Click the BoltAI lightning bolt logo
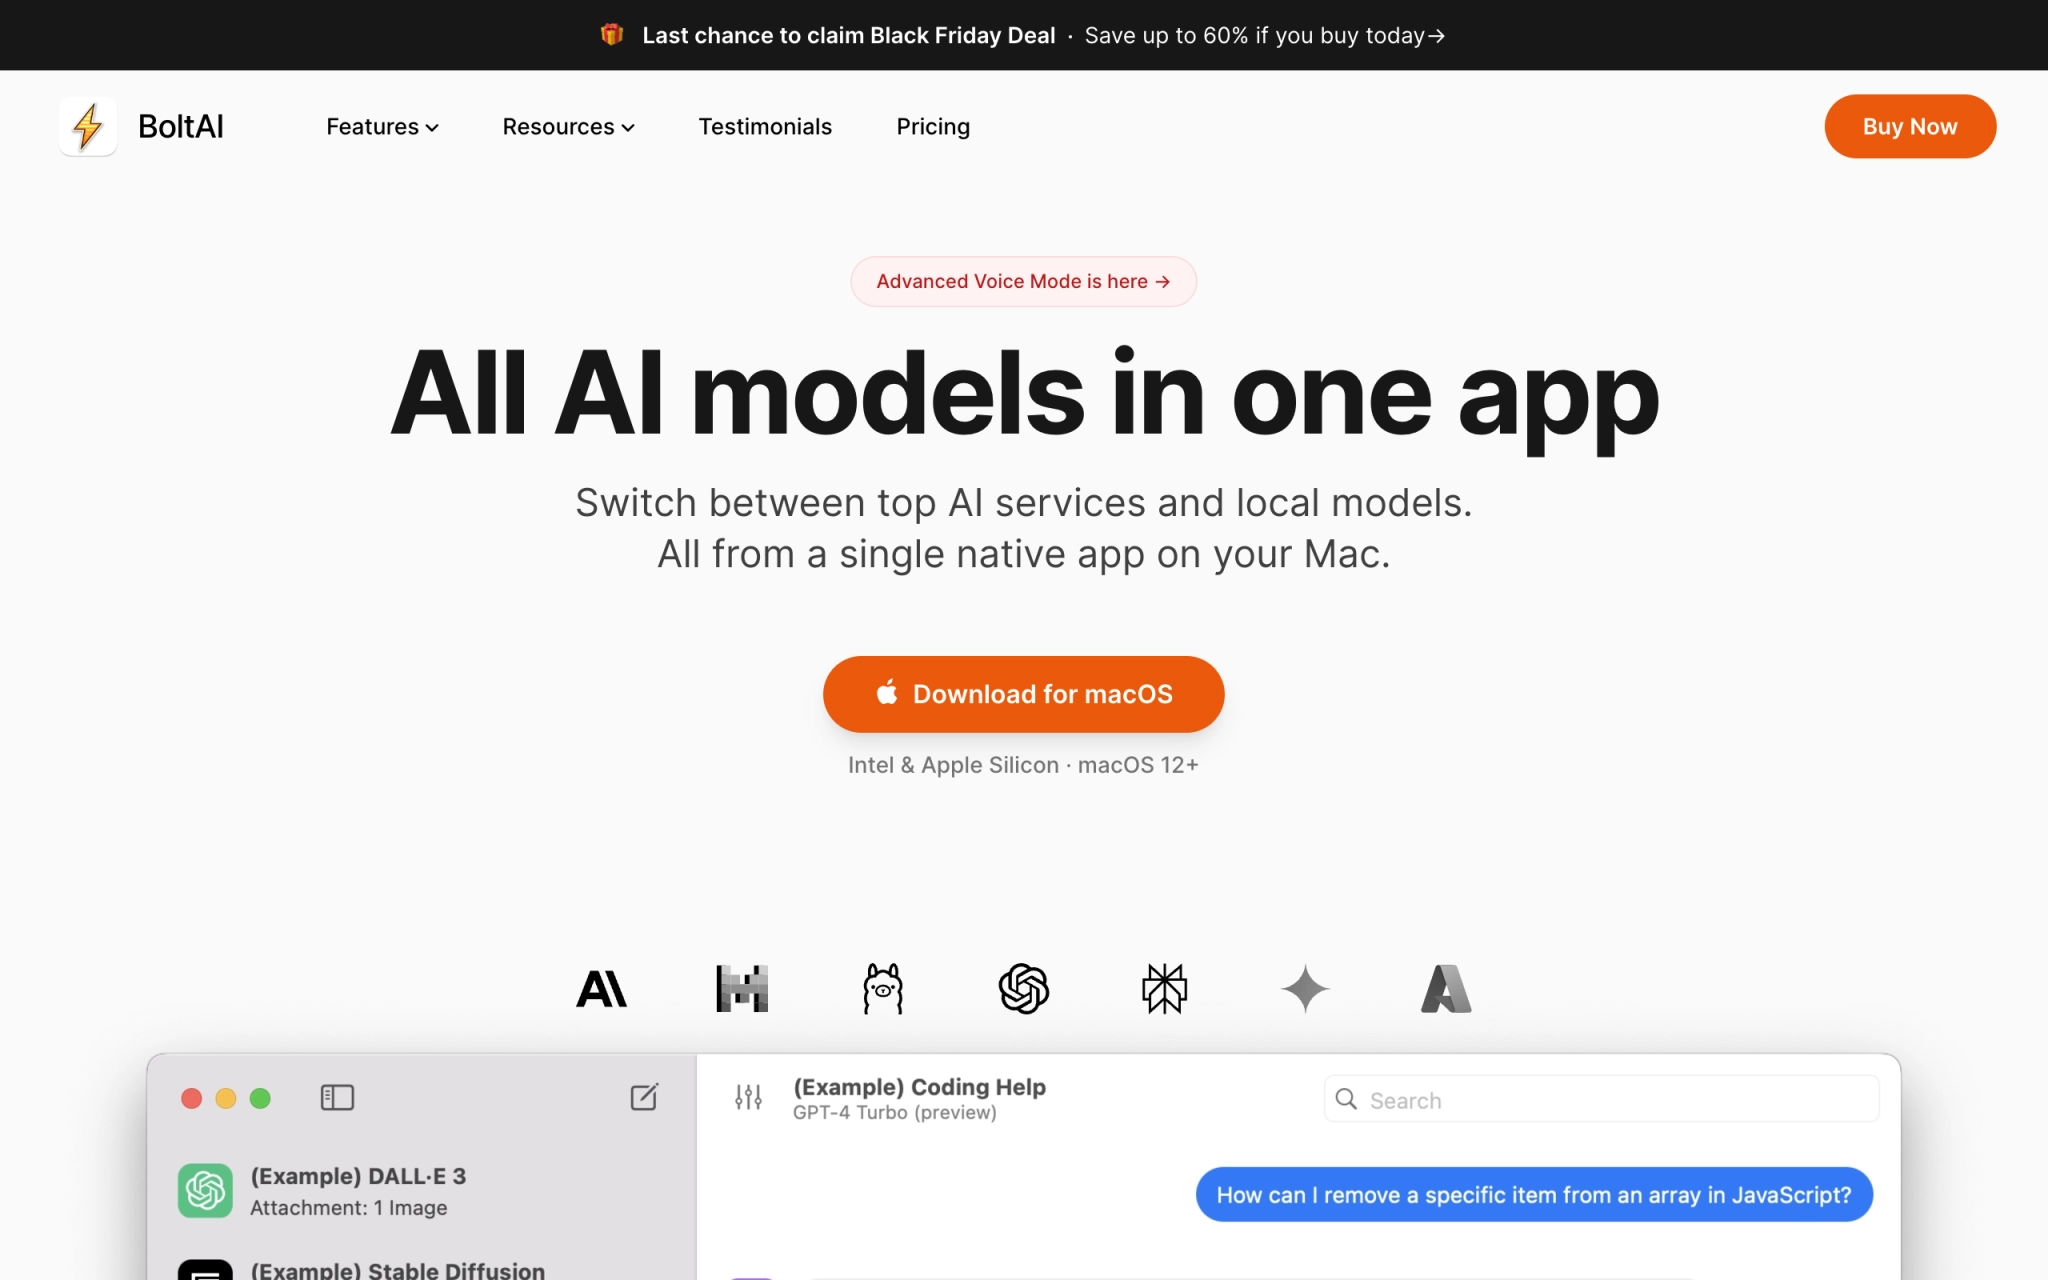 [x=88, y=127]
